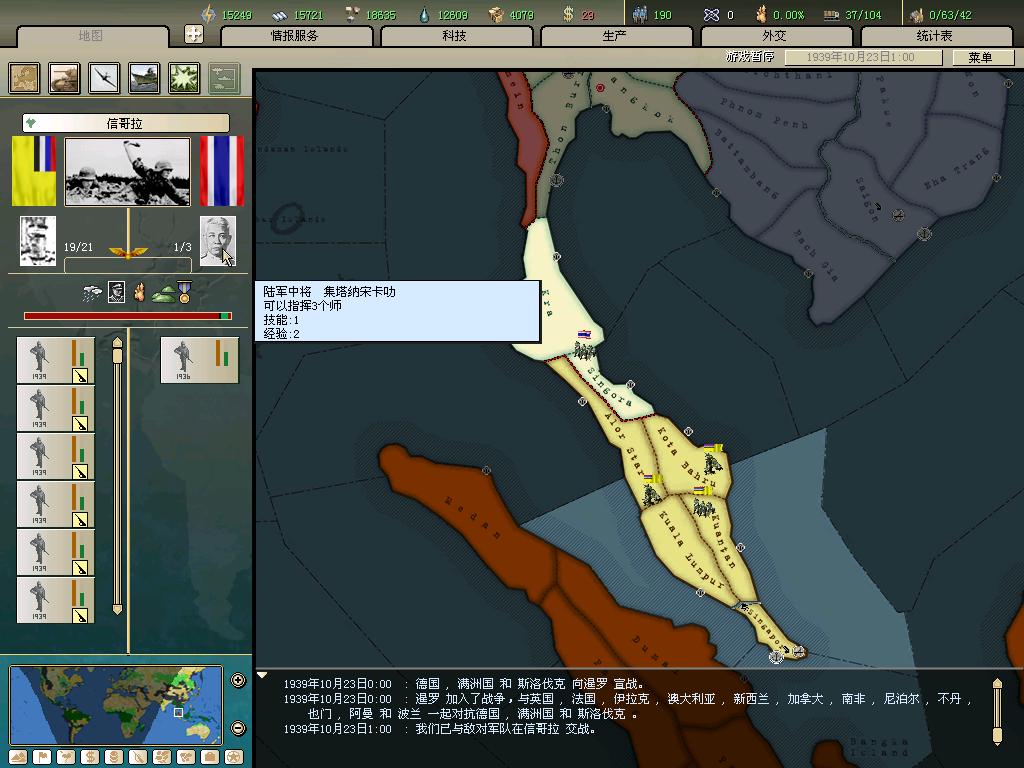Open the 外交 tab
The width and height of the screenshot is (1024, 768).
click(775, 36)
